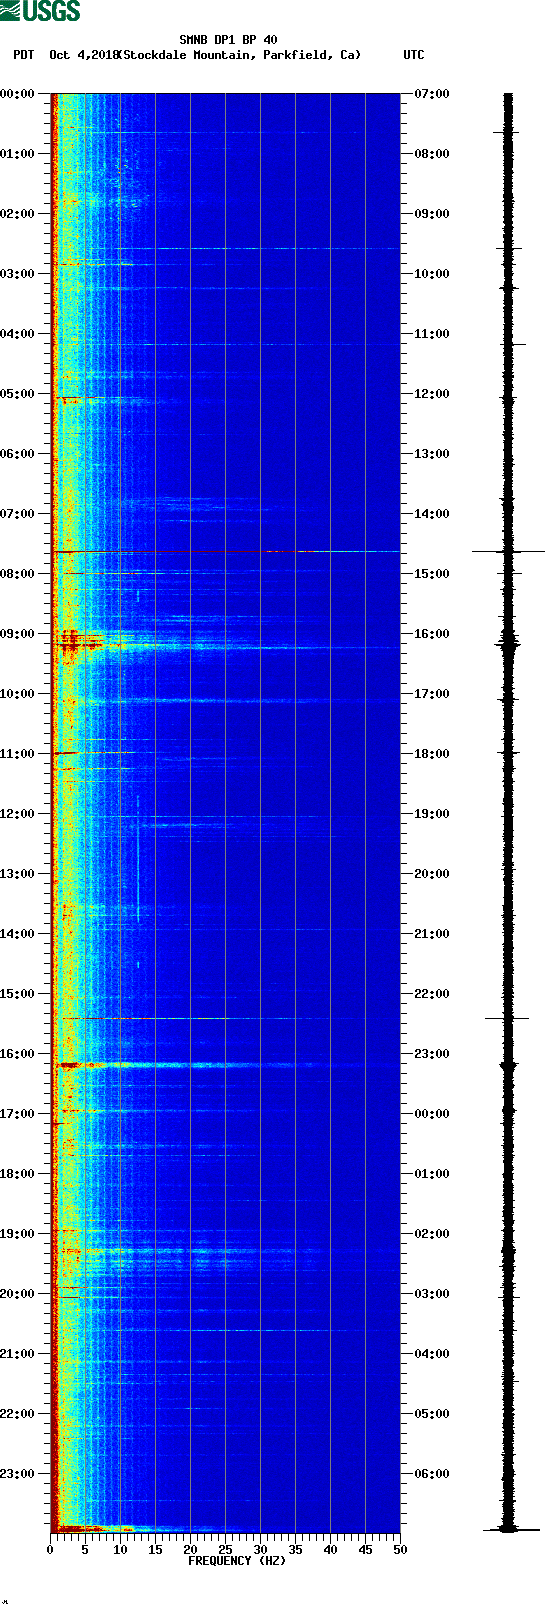Click the 14:00 UTC time label
This screenshot has width=552, height=1613.
432,514
